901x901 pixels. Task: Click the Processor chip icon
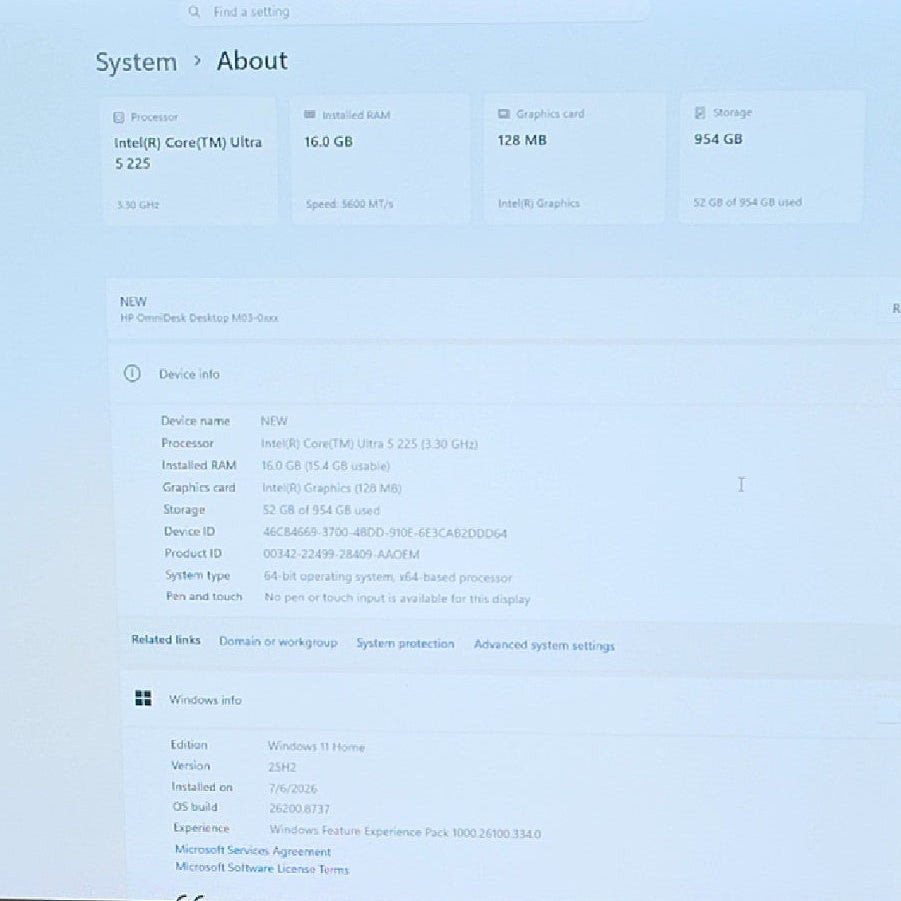[119, 117]
